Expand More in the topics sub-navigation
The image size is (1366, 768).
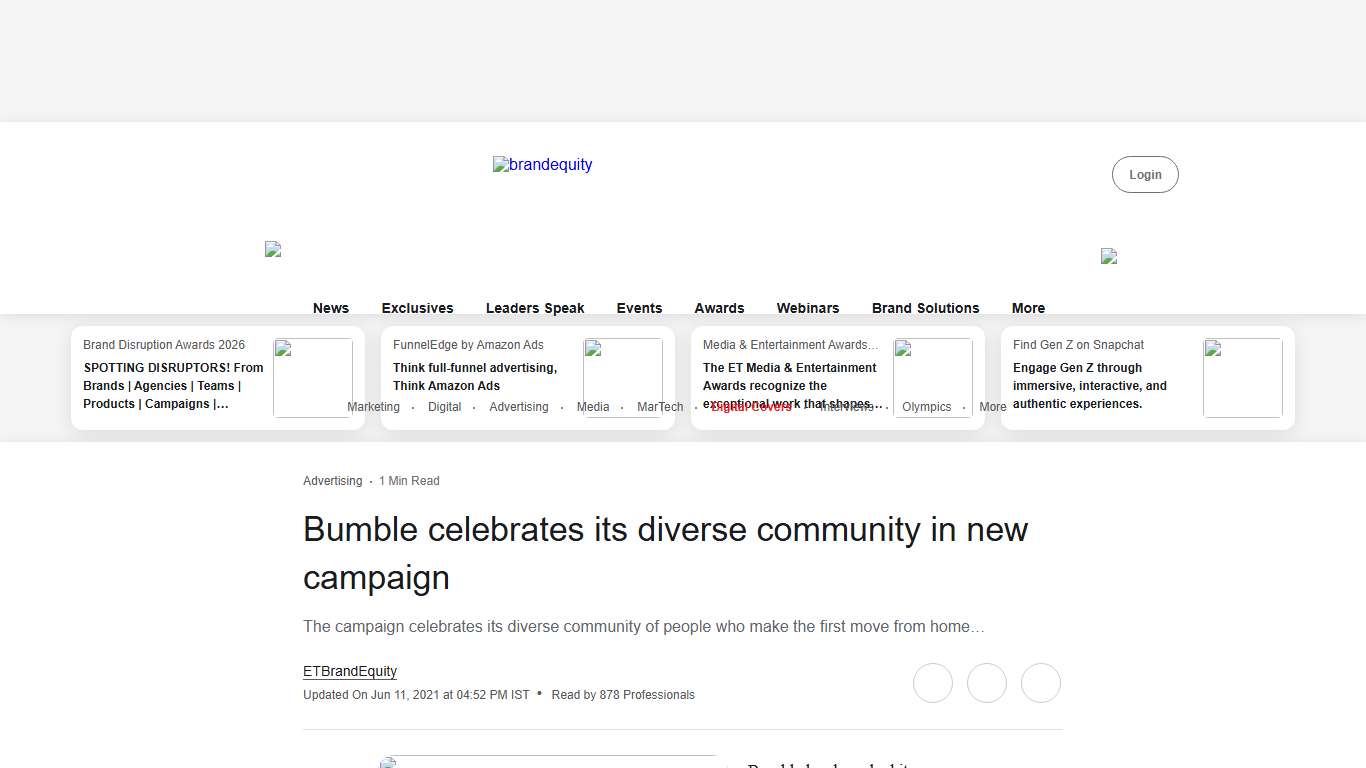pos(993,407)
